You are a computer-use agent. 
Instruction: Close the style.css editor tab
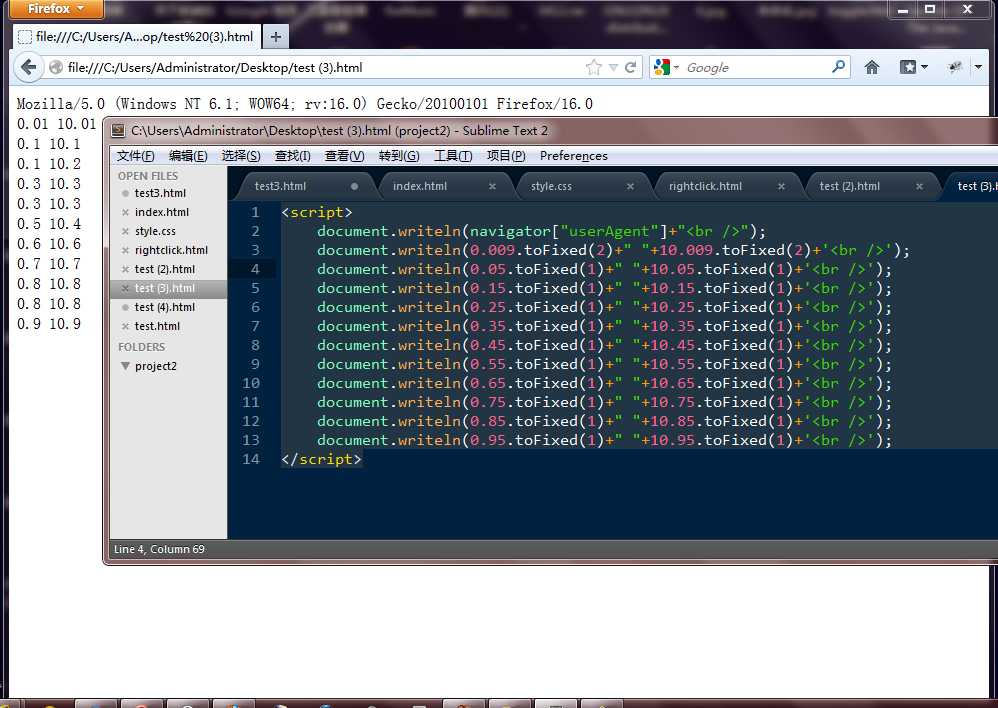(630, 187)
